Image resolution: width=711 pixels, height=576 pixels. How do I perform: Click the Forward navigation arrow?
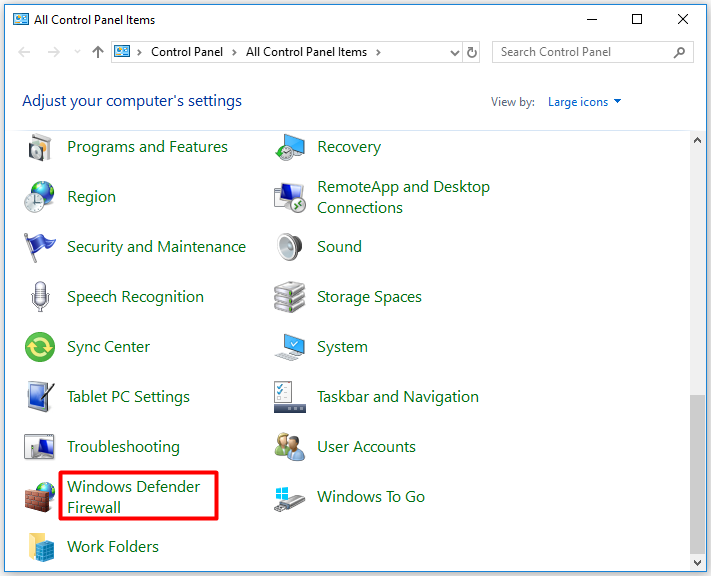[54, 52]
